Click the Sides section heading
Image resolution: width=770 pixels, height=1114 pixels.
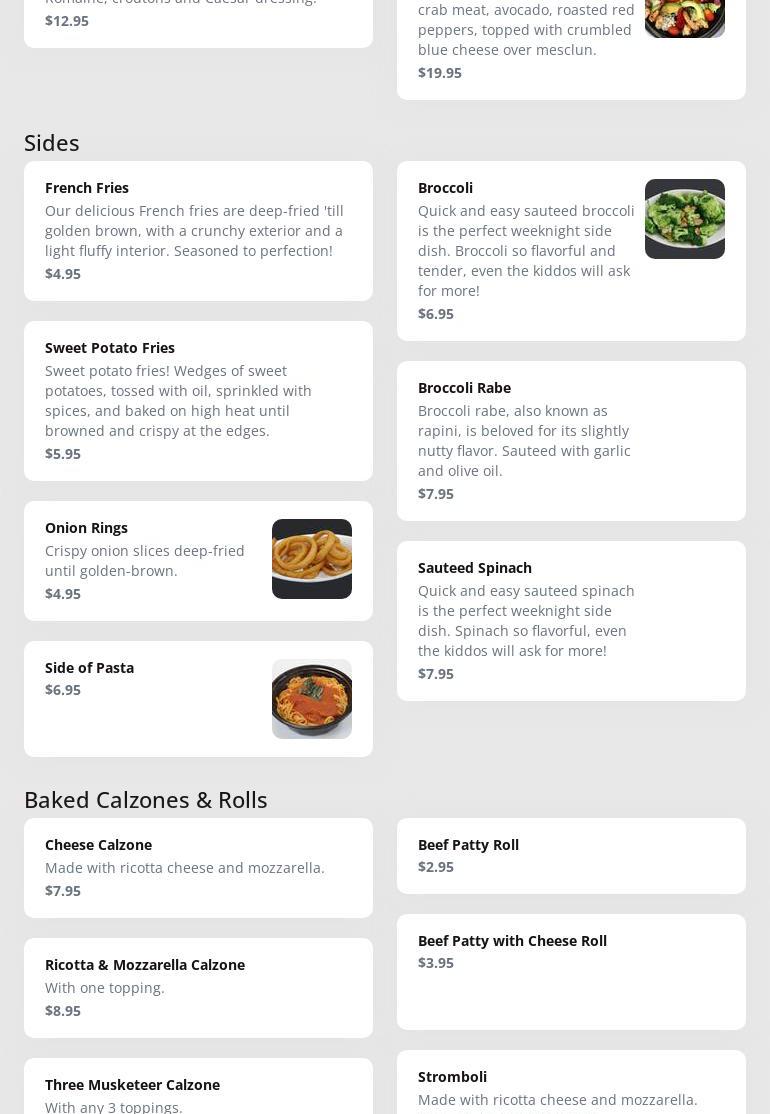[x=52, y=143]
